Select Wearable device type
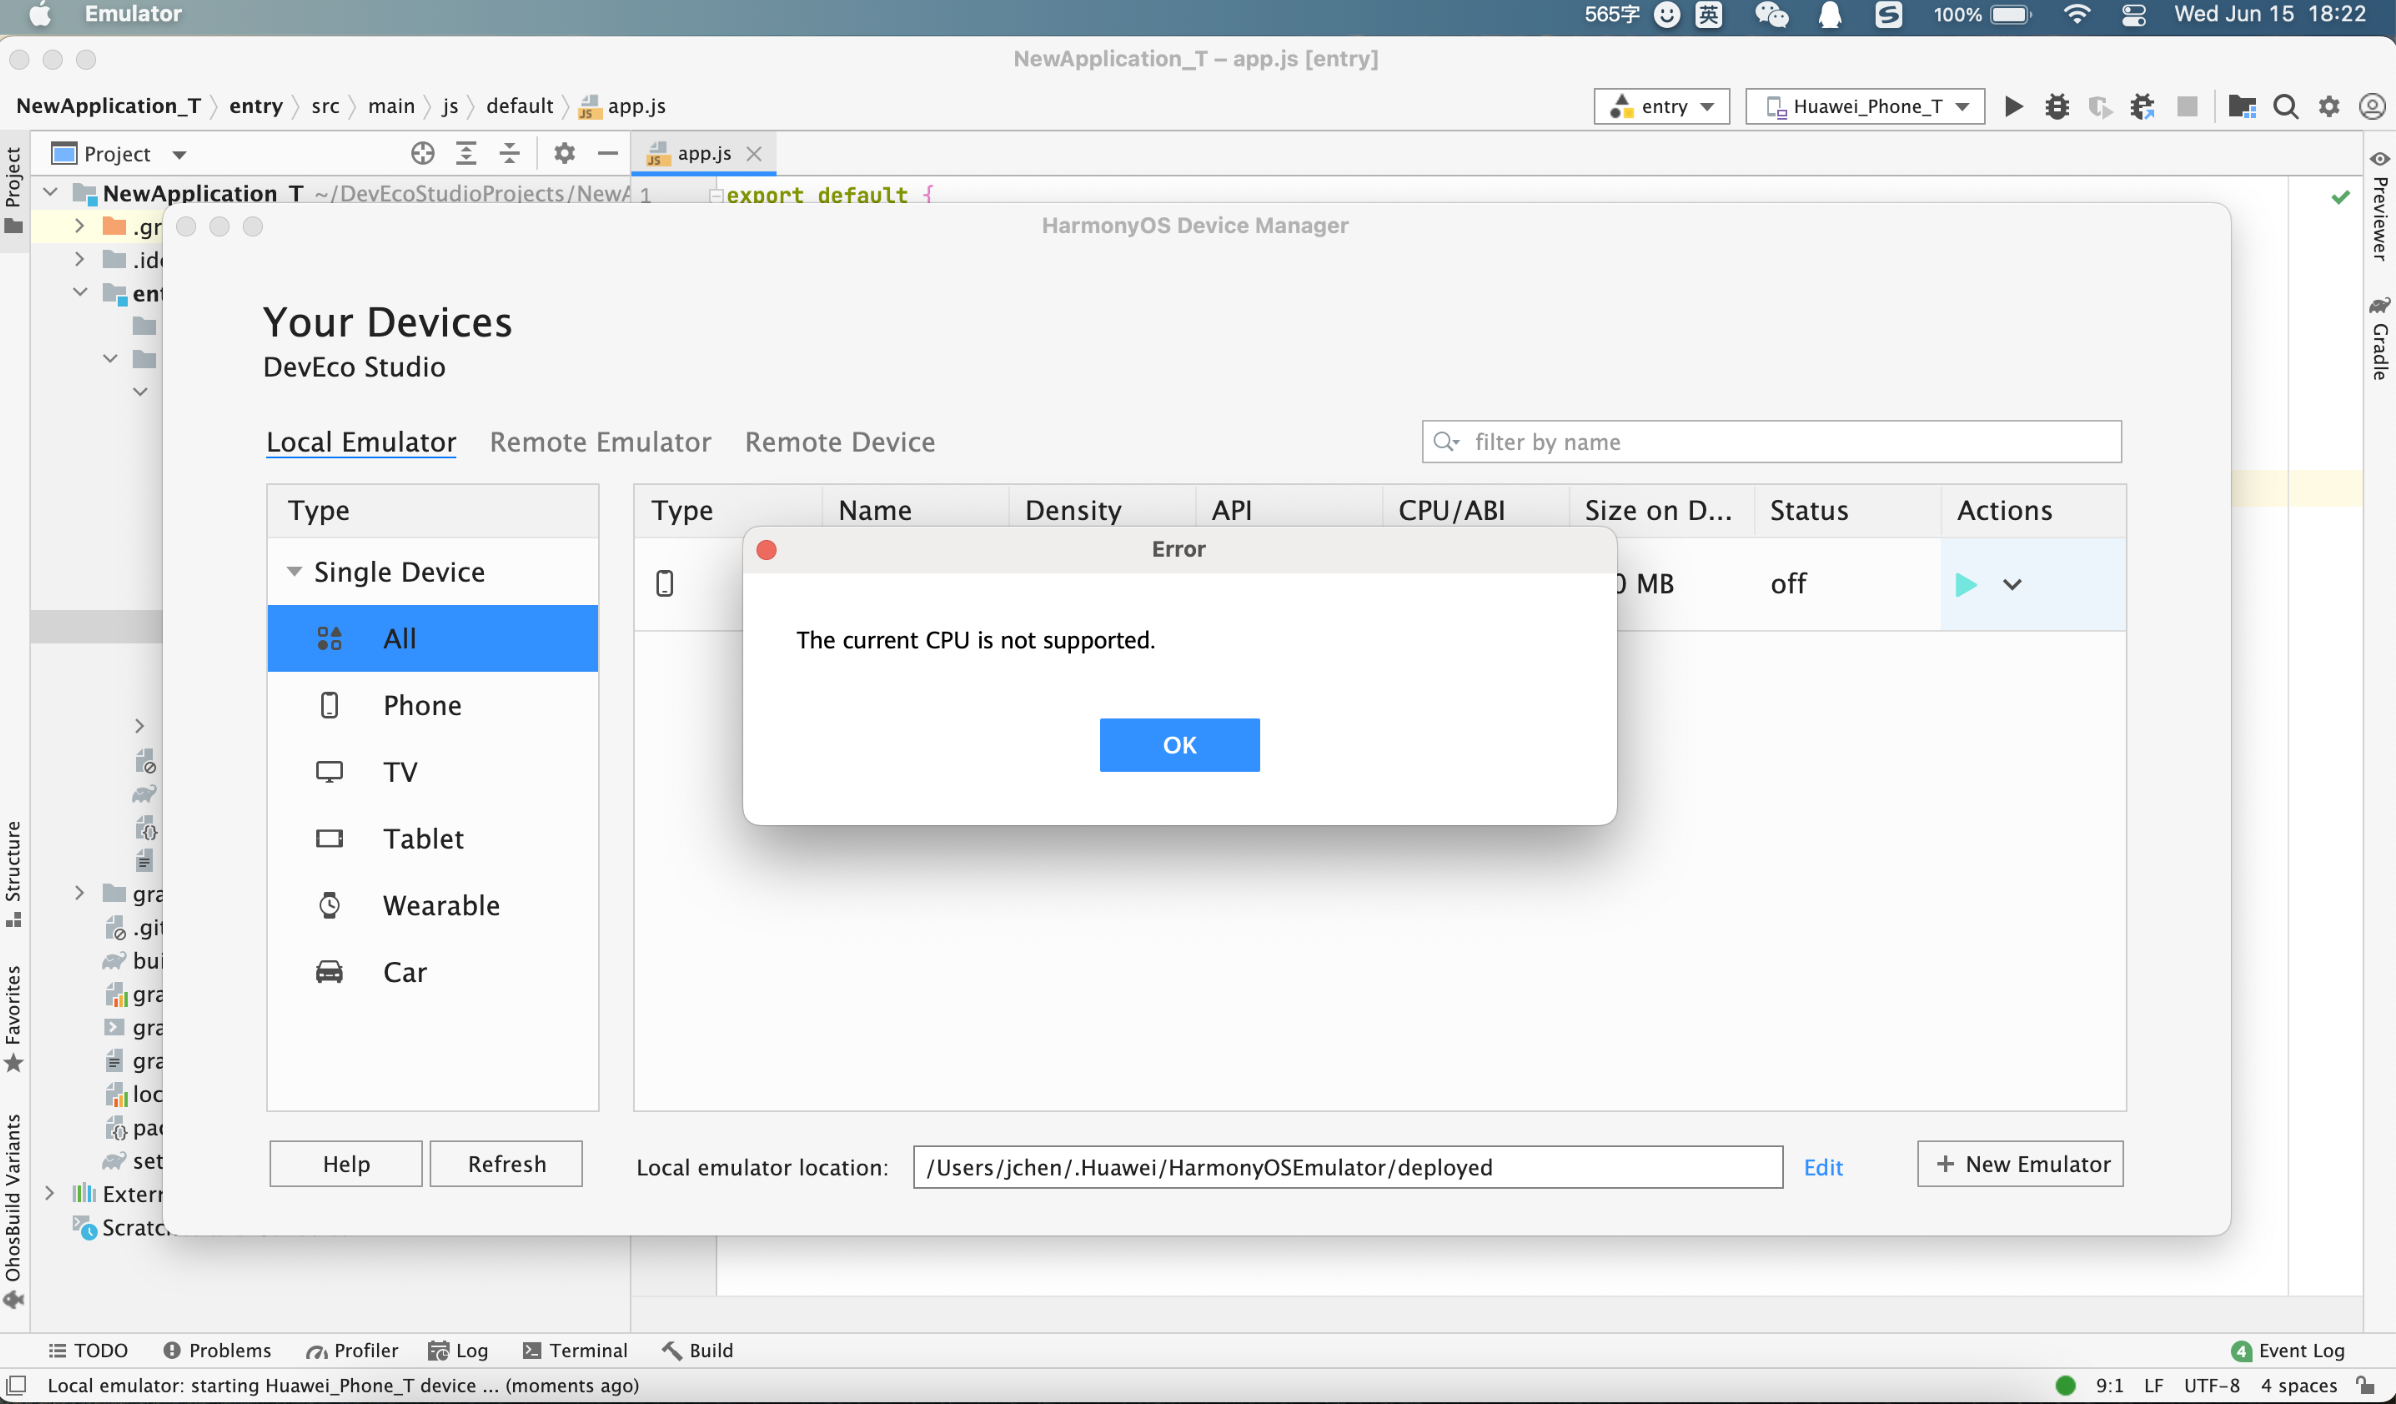Screen dimensions: 2396x1404 click(x=433, y=905)
